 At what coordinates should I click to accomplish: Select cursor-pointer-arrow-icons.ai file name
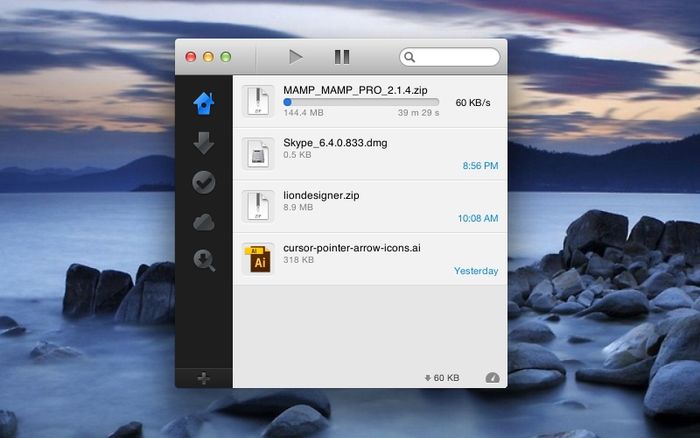pos(352,248)
